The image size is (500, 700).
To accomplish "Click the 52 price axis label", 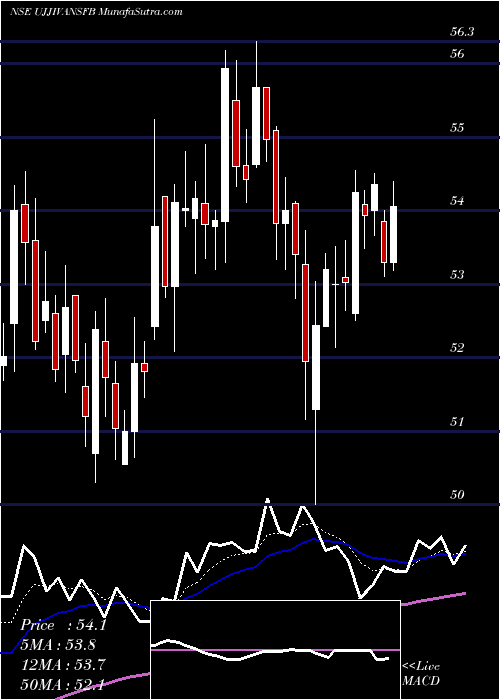I will pos(457,347).
